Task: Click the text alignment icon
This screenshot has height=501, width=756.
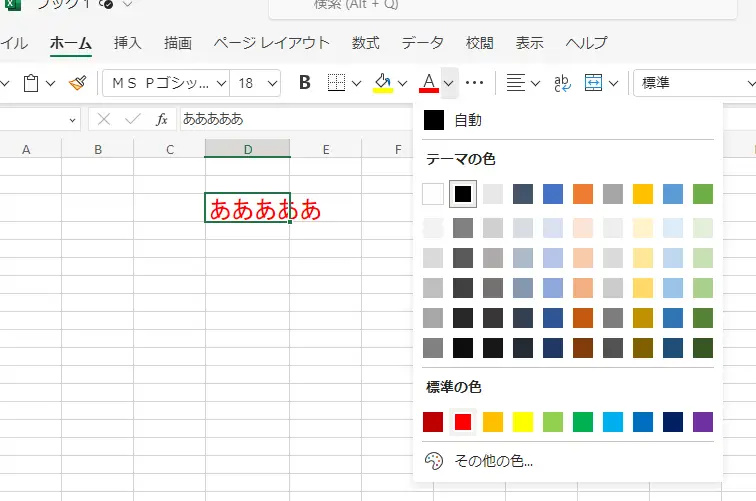Action: pos(515,83)
